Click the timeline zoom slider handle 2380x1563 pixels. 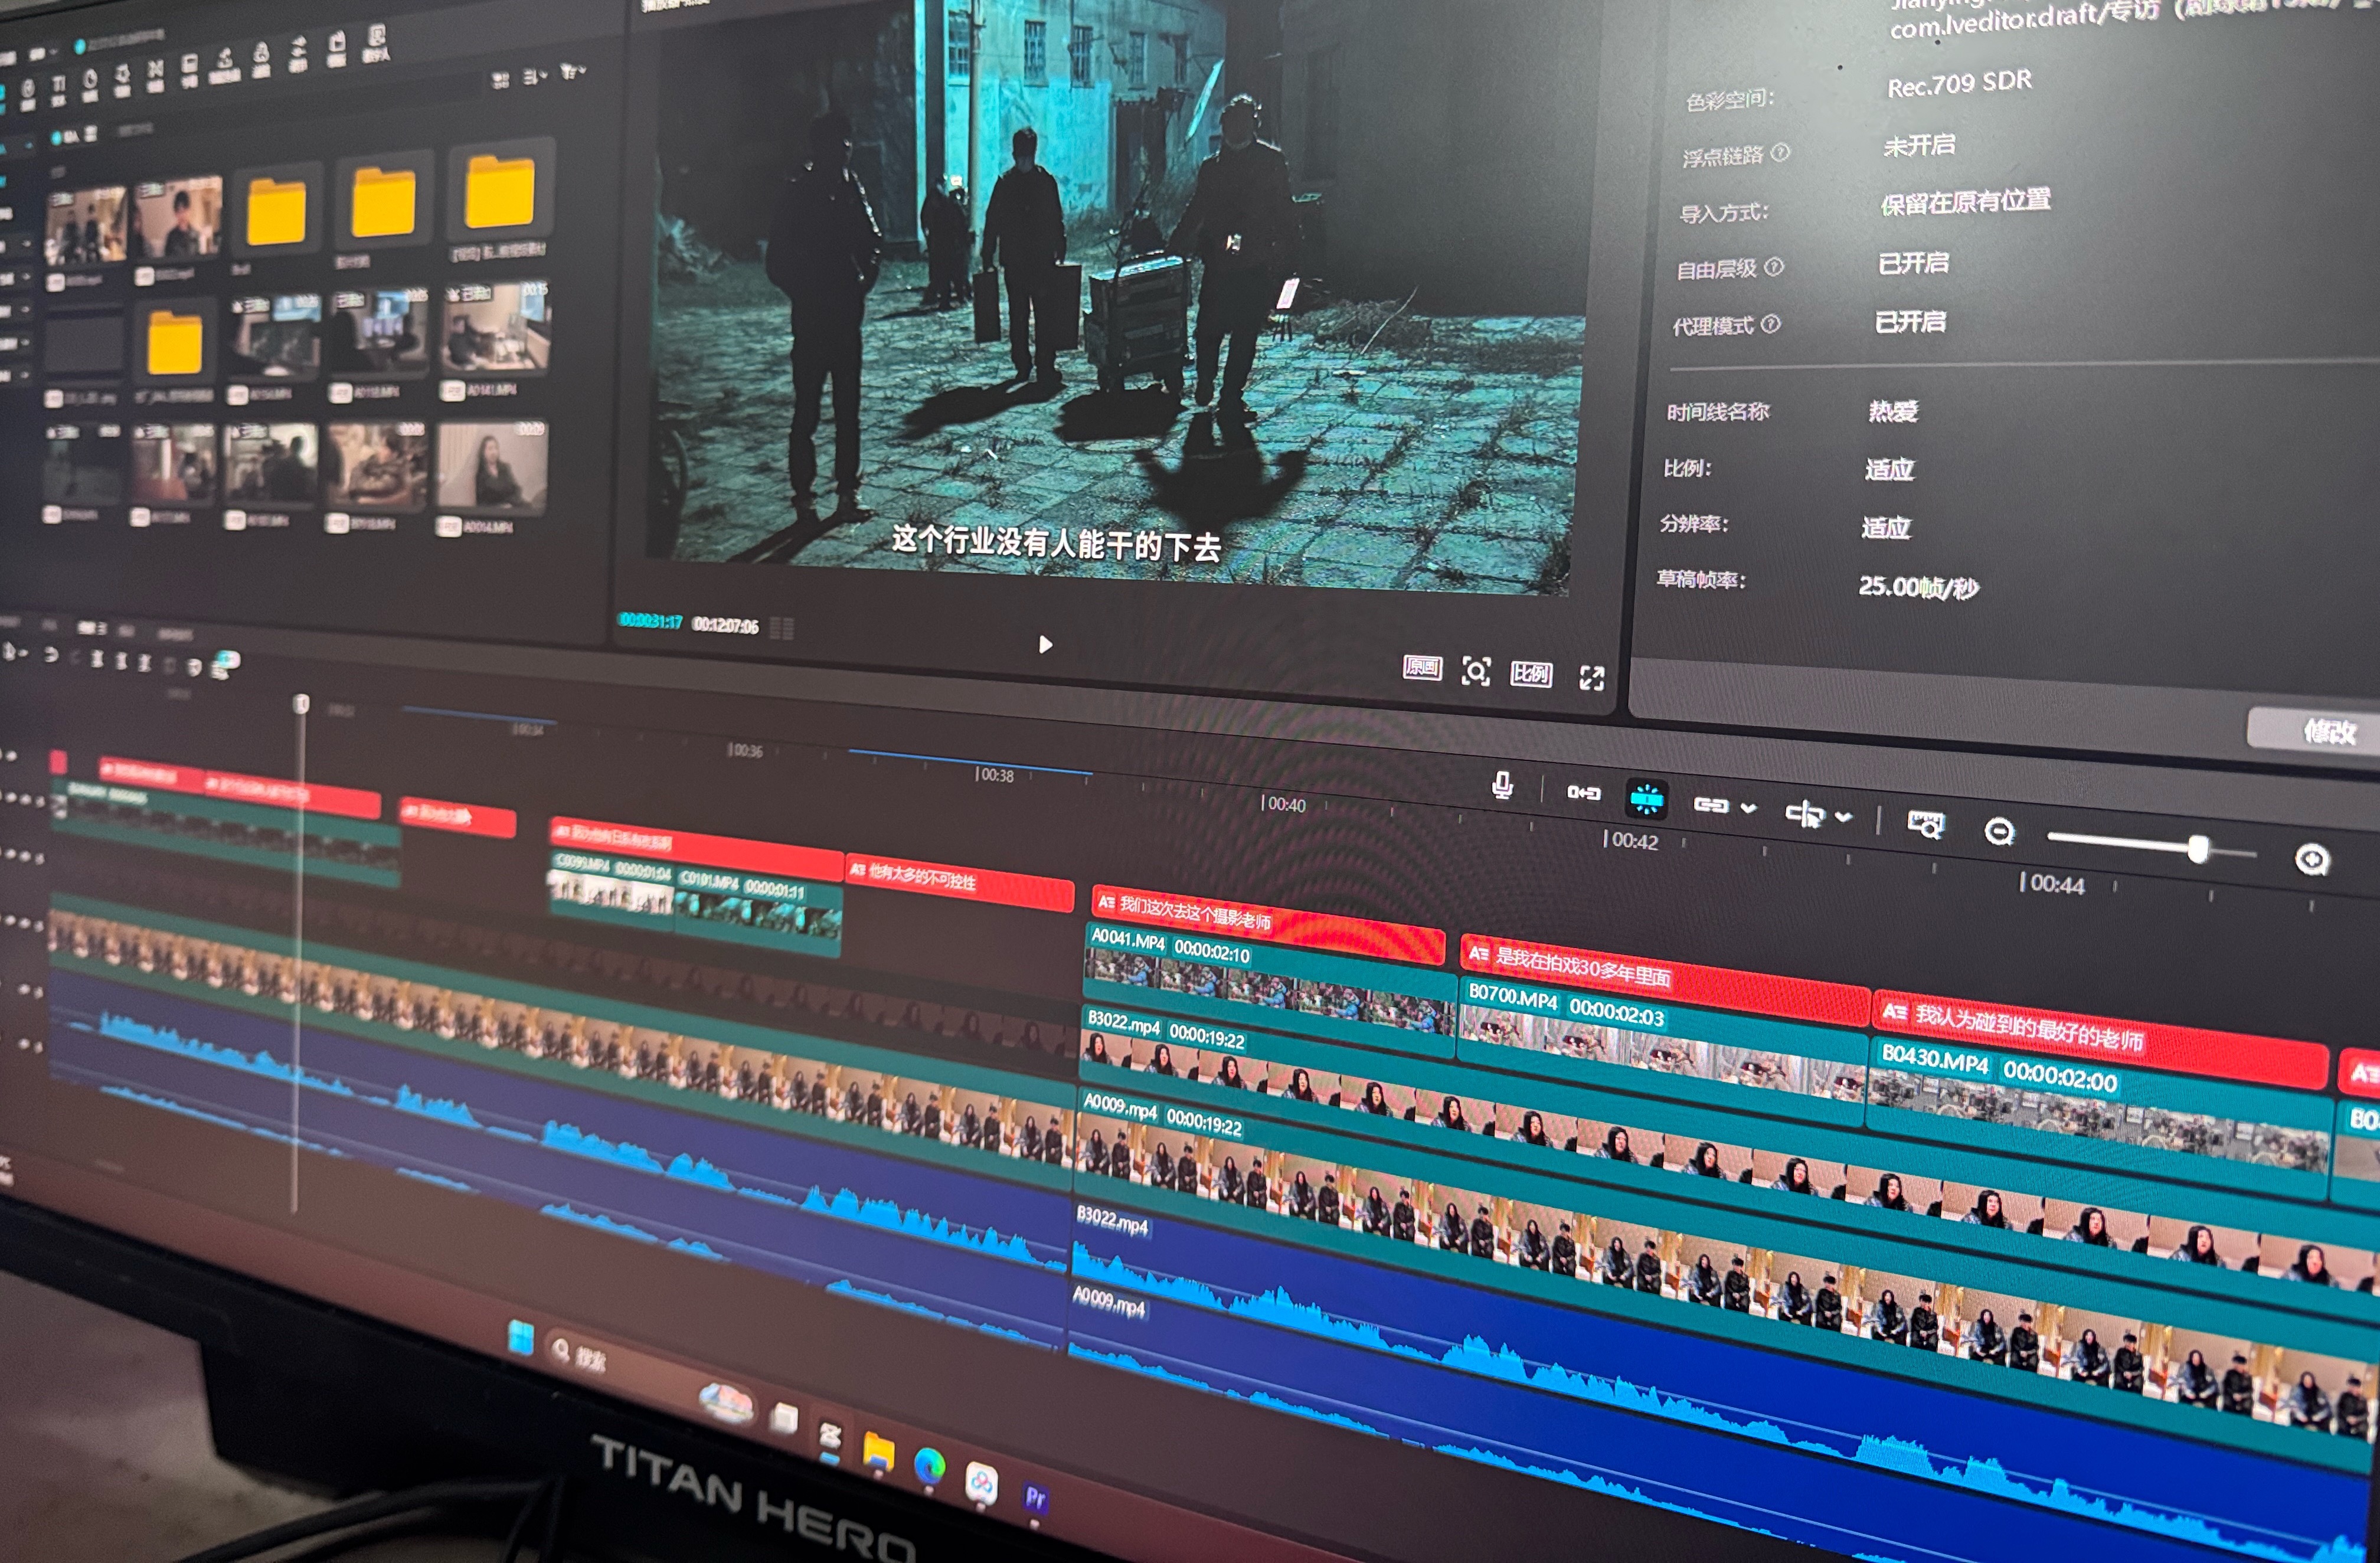pos(2197,850)
